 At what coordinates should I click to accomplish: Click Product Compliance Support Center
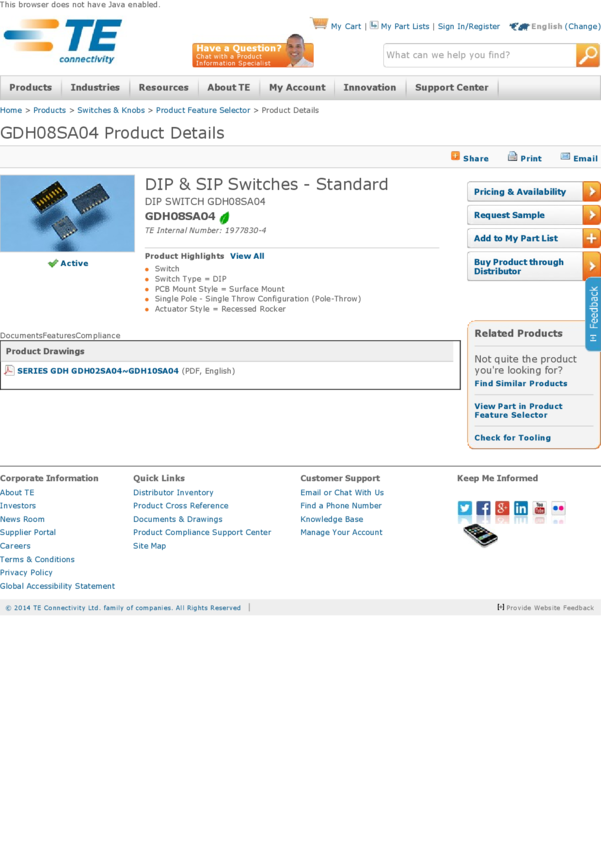pos(202,532)
